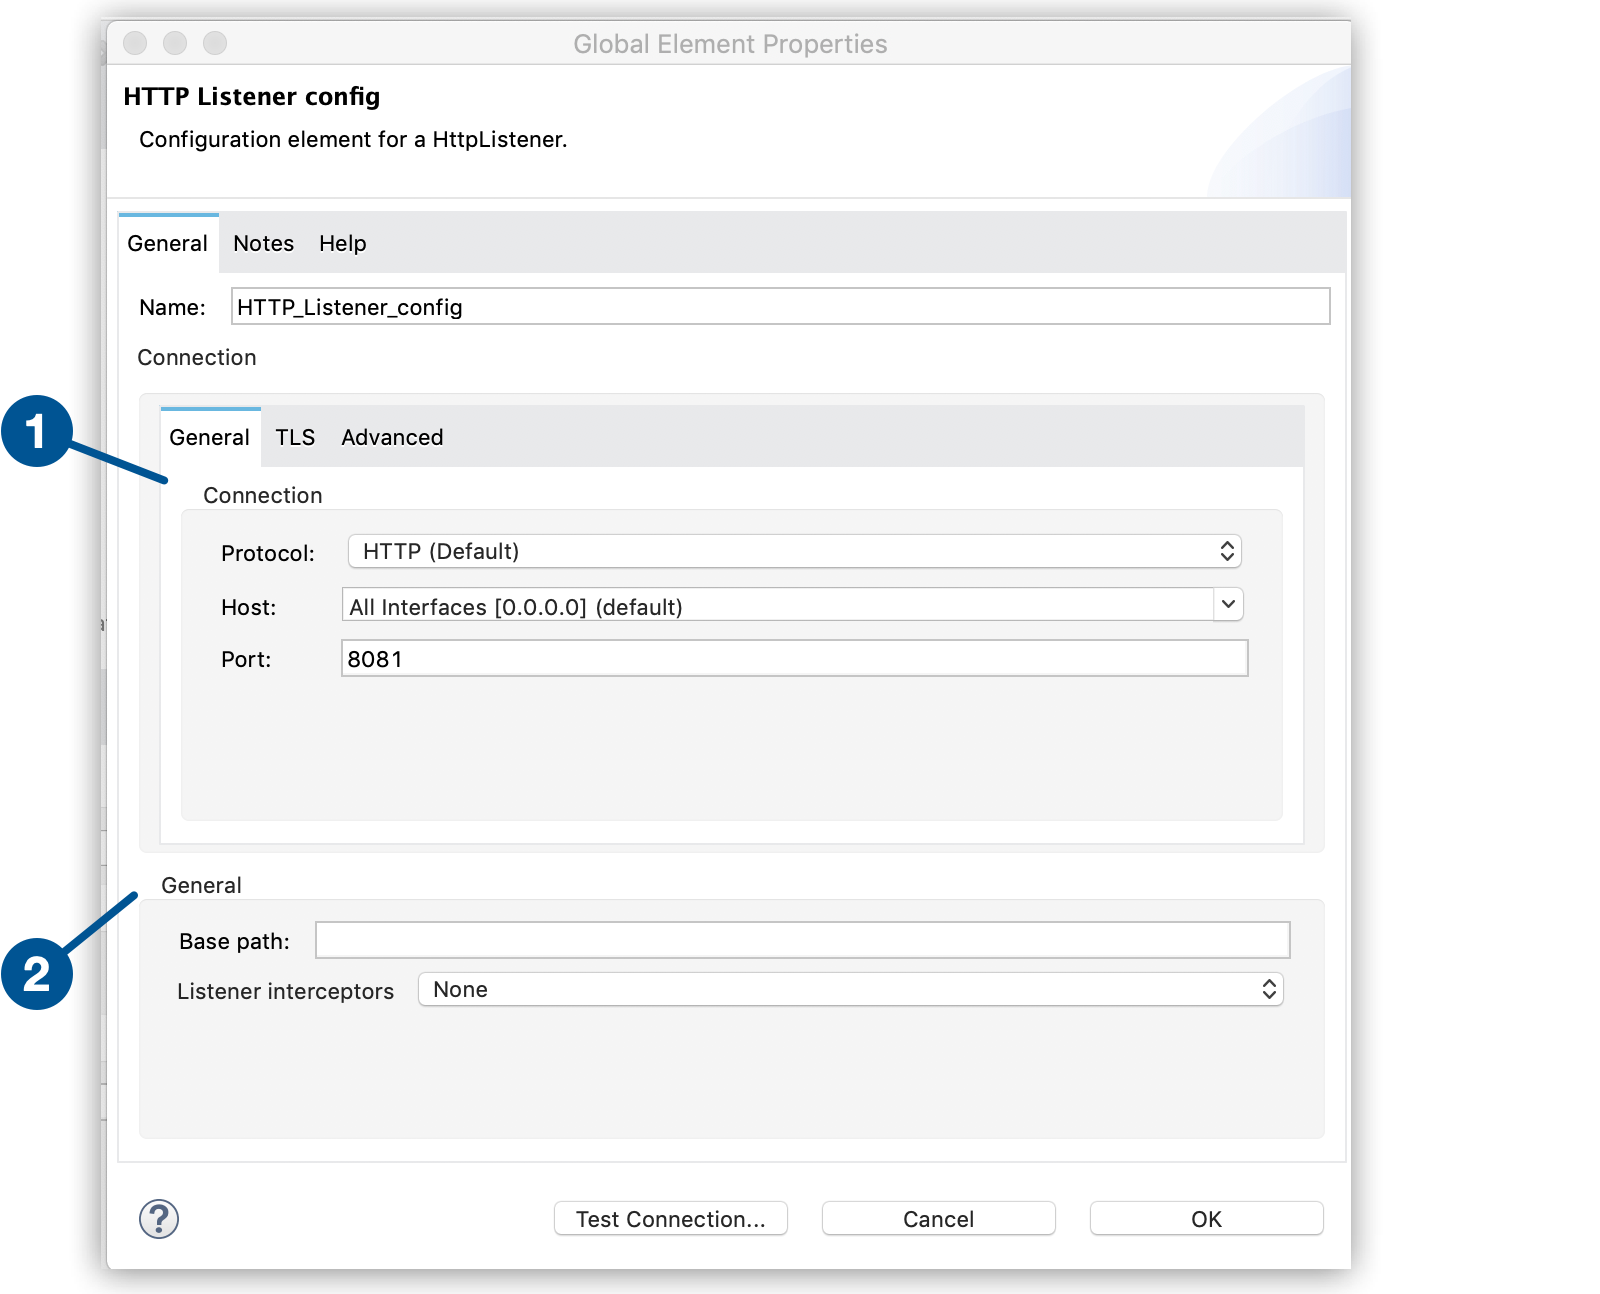Open the help question mark icon
This screenshot has height=1294, width=1600.
coord(159,1218)
